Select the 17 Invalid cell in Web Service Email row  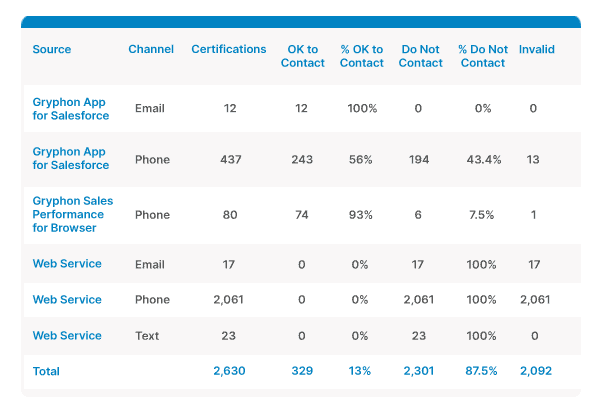(534, 264)
